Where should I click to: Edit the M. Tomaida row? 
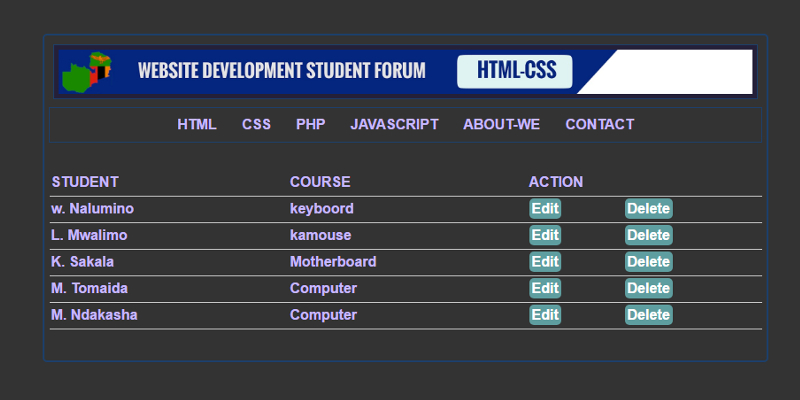tap(545, 289)
